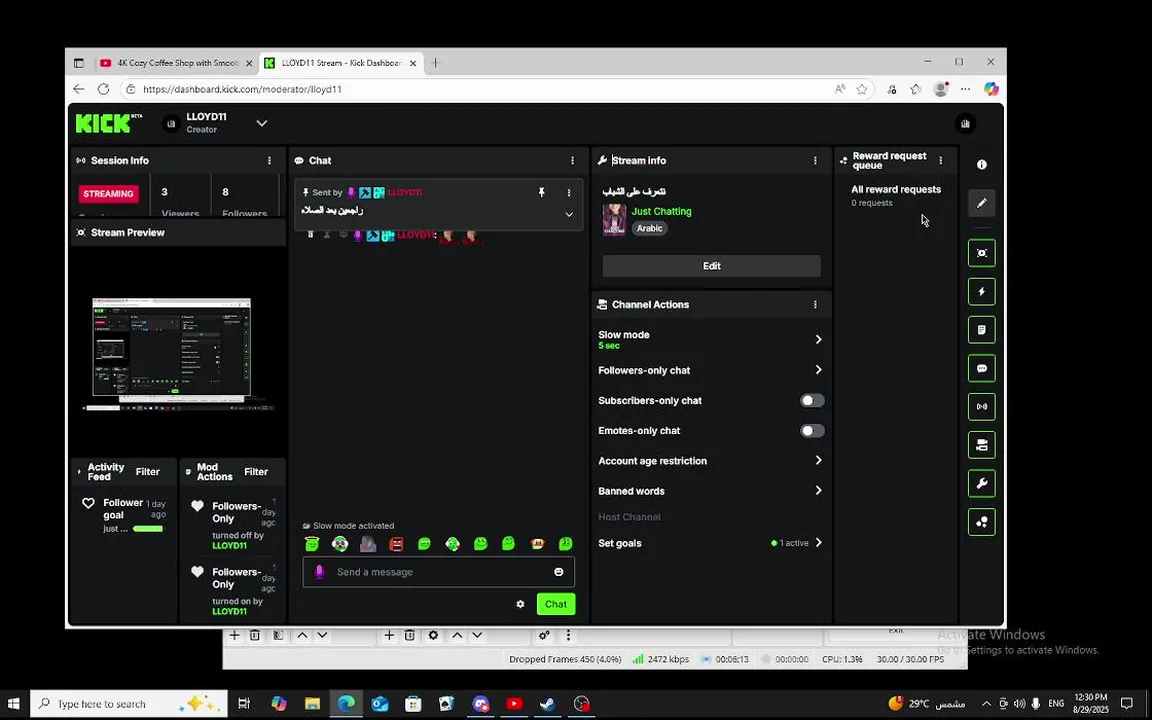Screen dimensions: 1152x720
Task: Click the green Chat send button
Action: click(x=555, y=604)
